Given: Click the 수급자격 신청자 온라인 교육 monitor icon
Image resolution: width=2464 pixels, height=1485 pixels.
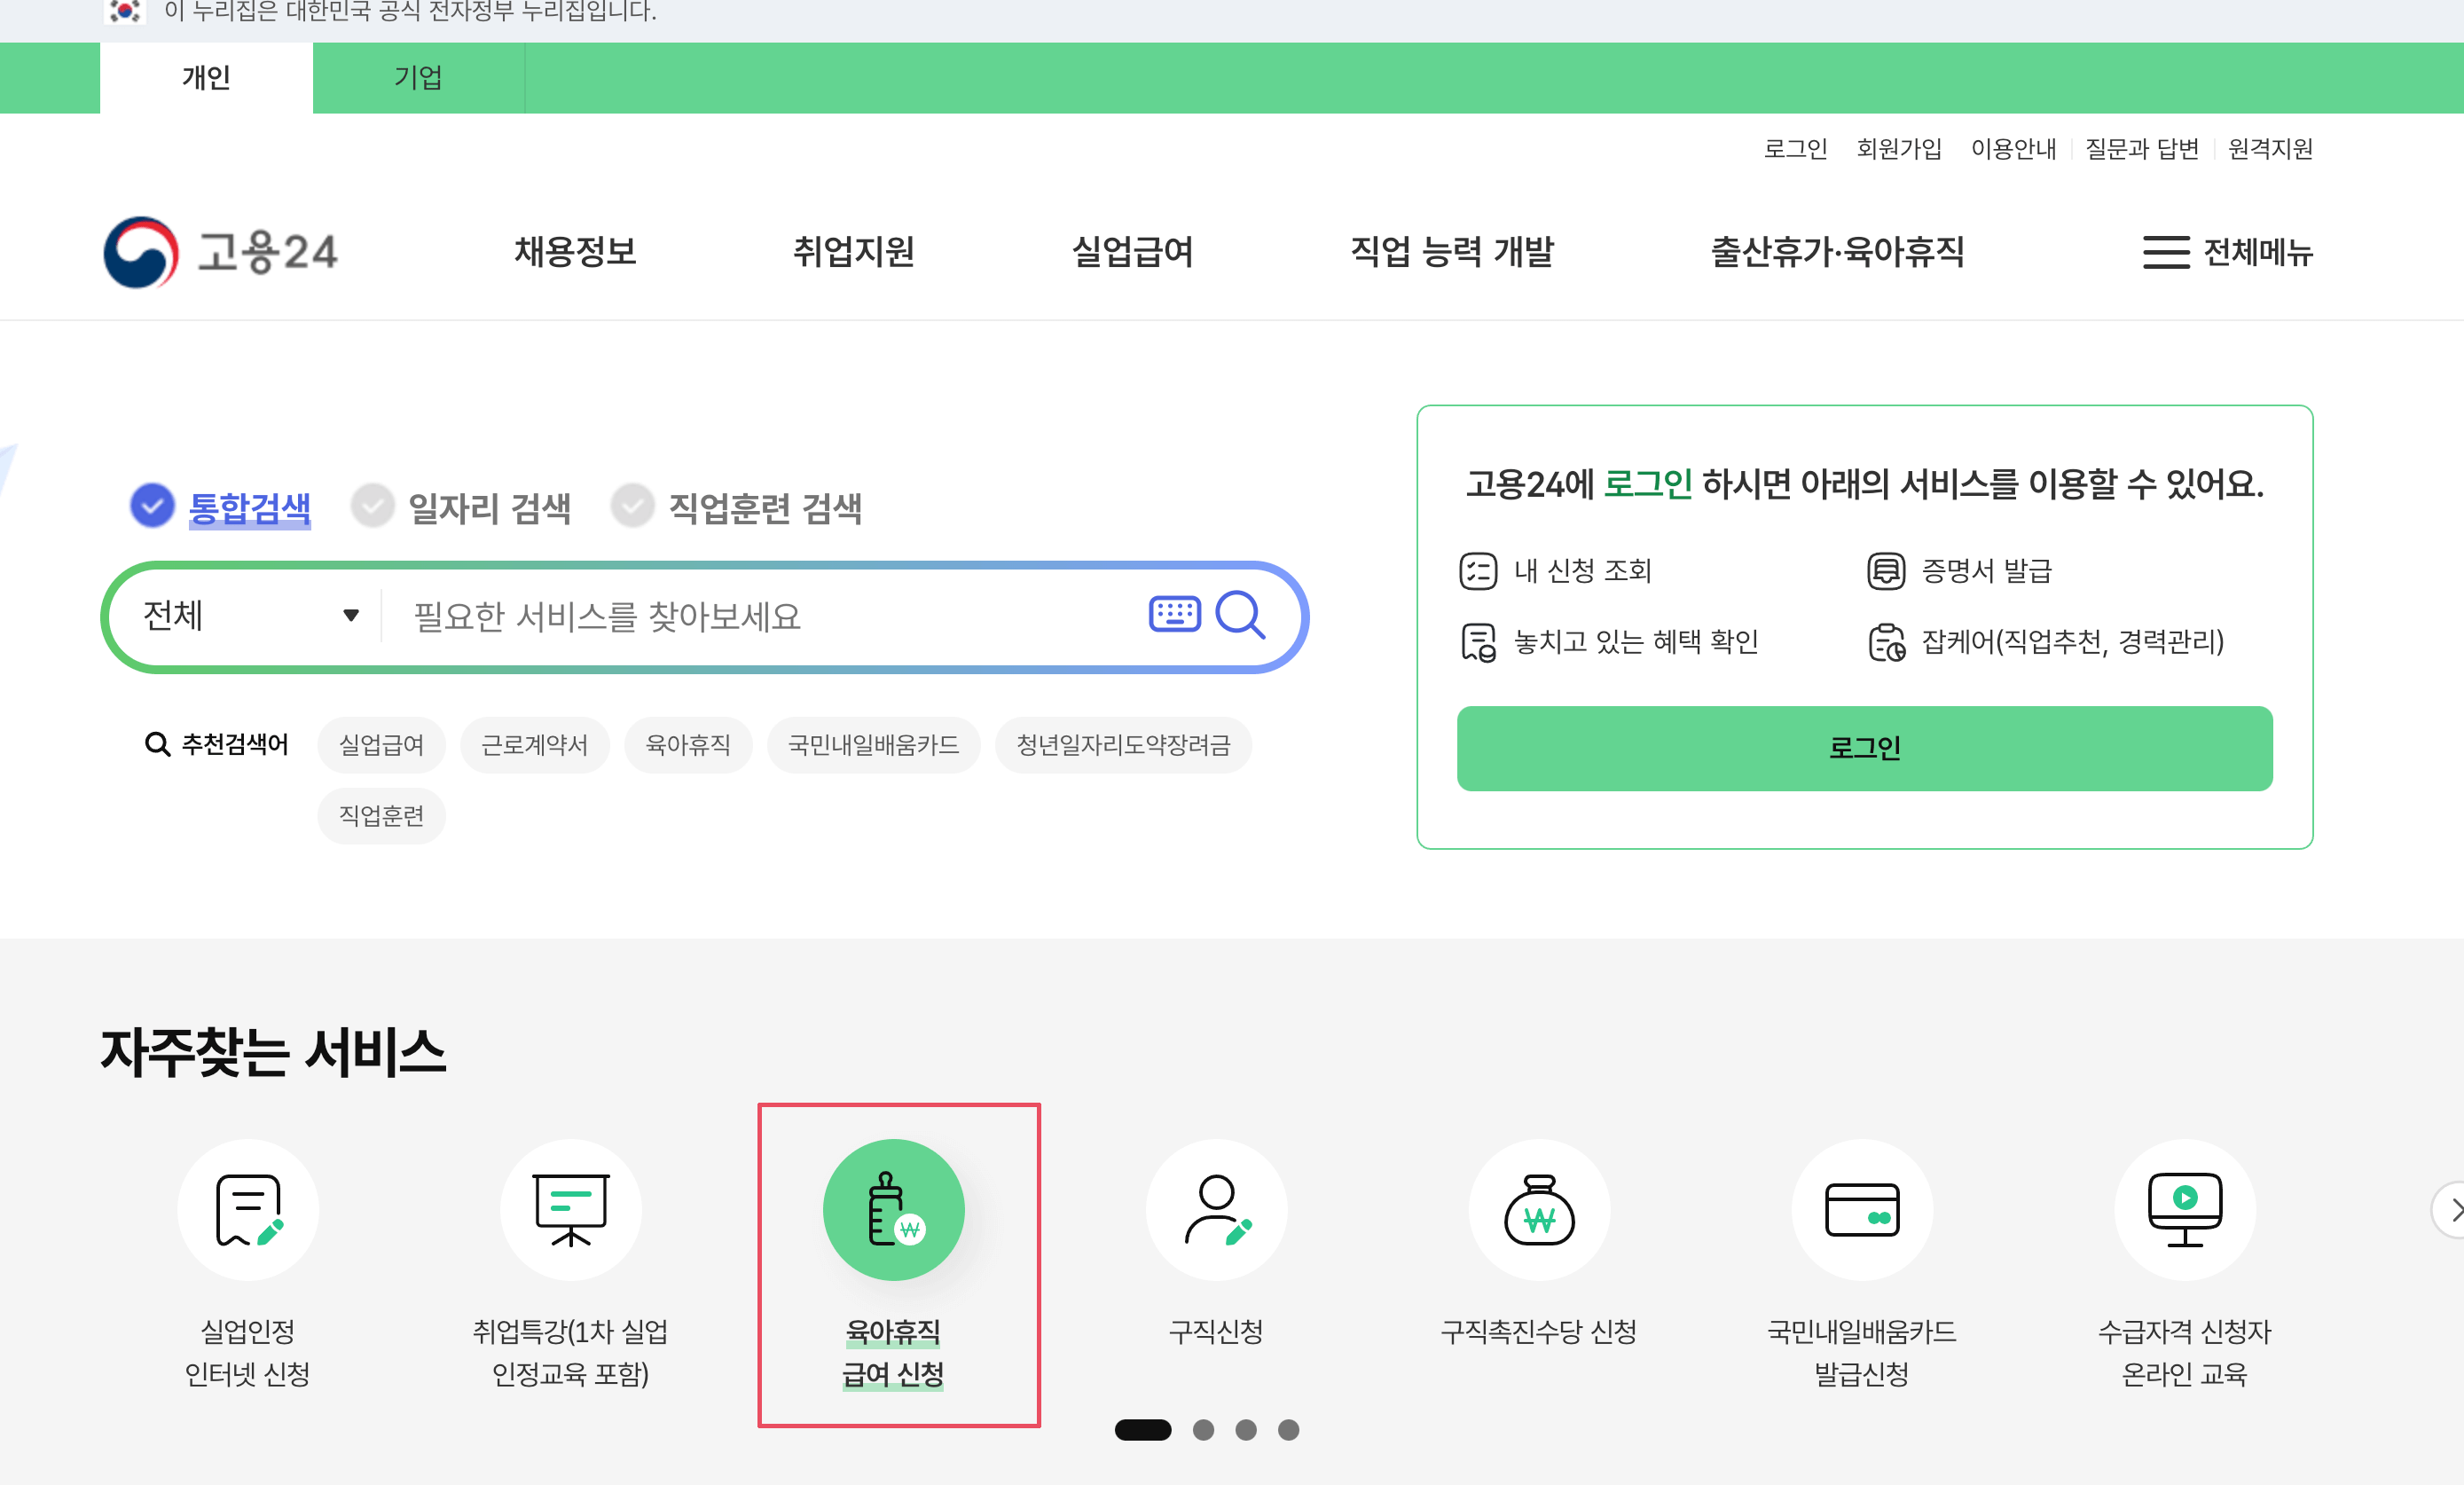Looking at the screenshot, I should [x=2185, y=1210].
